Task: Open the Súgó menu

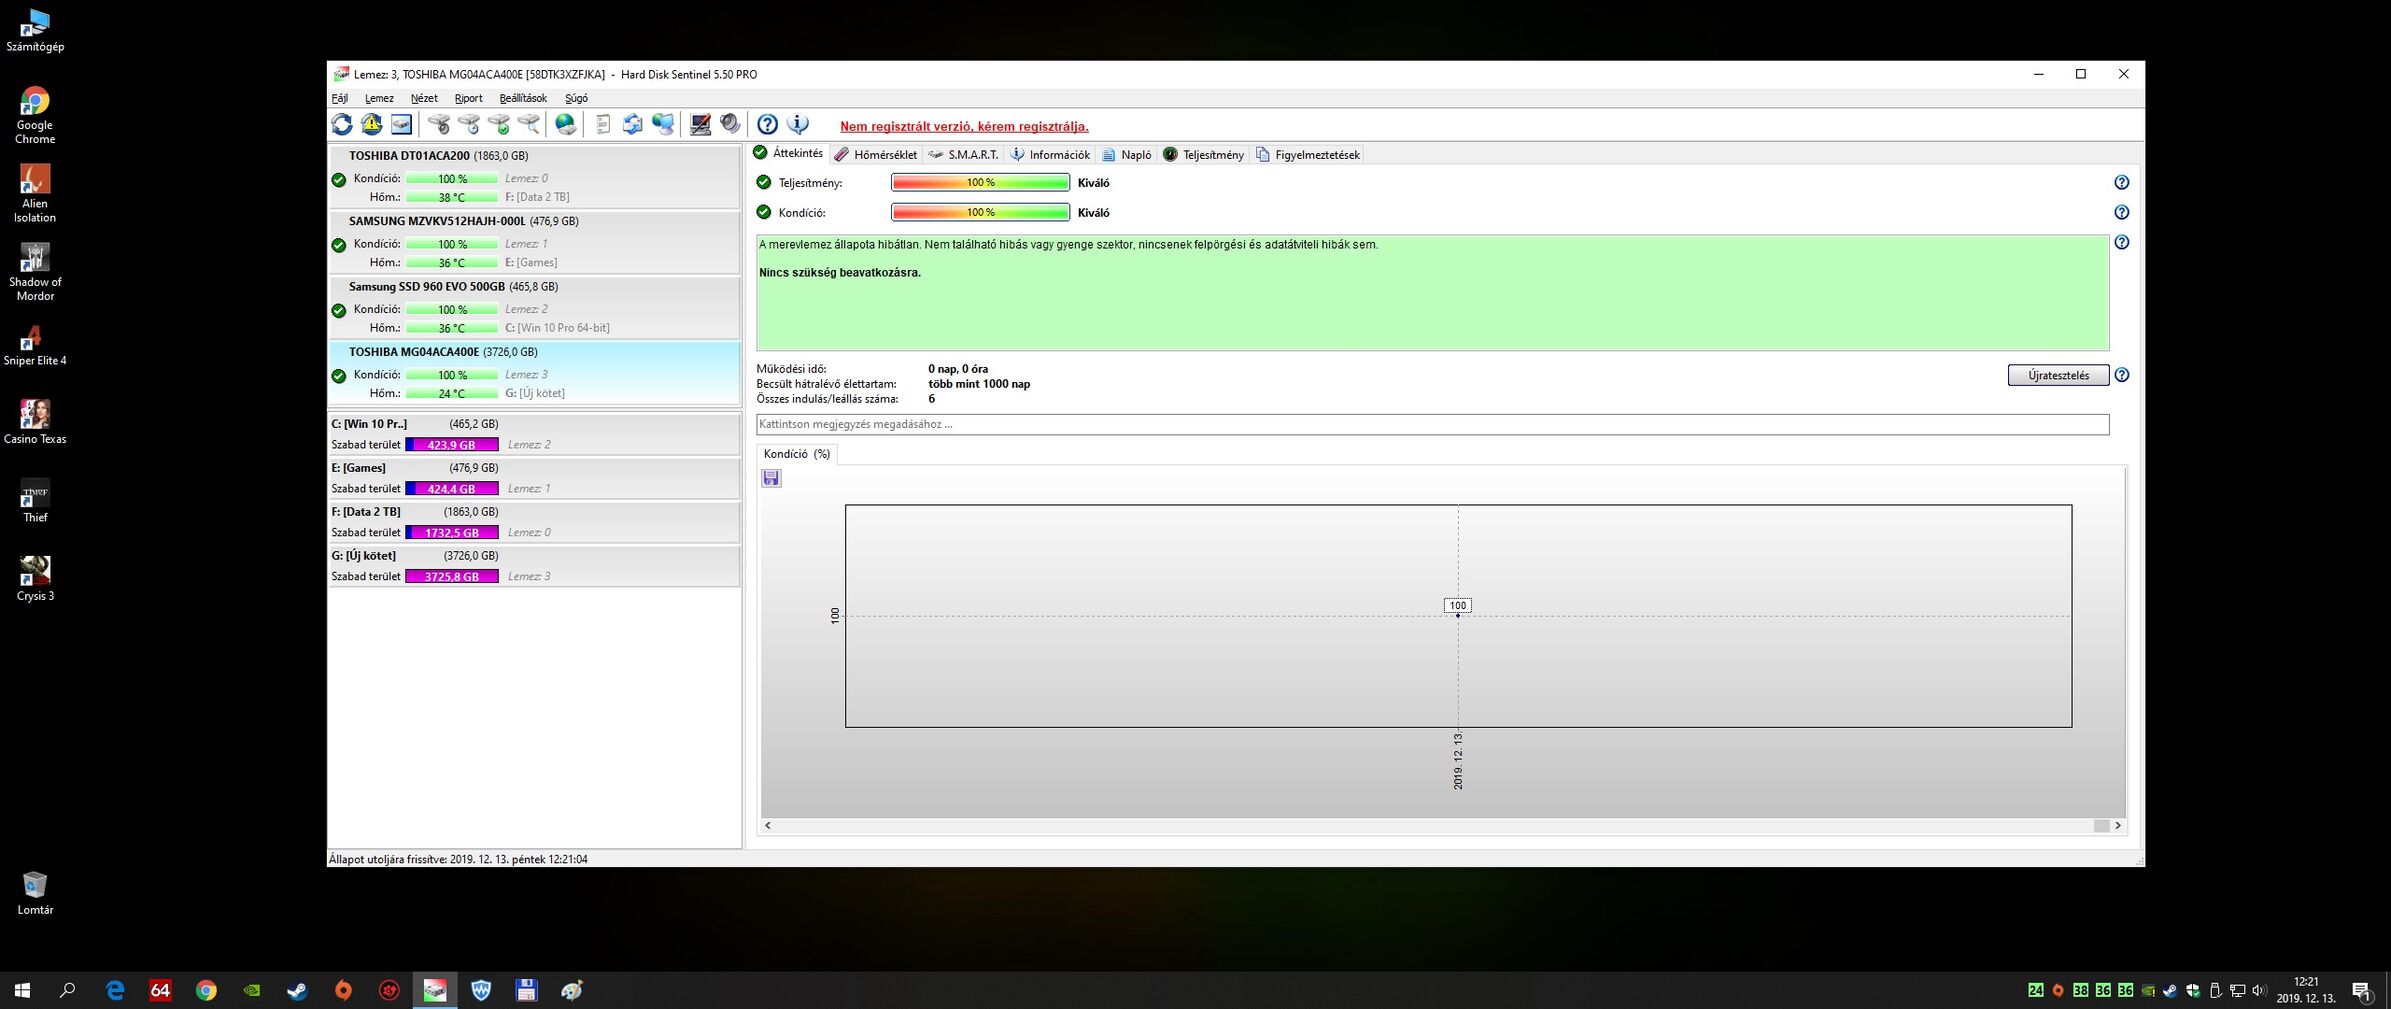Action: (x=576, y=98)
